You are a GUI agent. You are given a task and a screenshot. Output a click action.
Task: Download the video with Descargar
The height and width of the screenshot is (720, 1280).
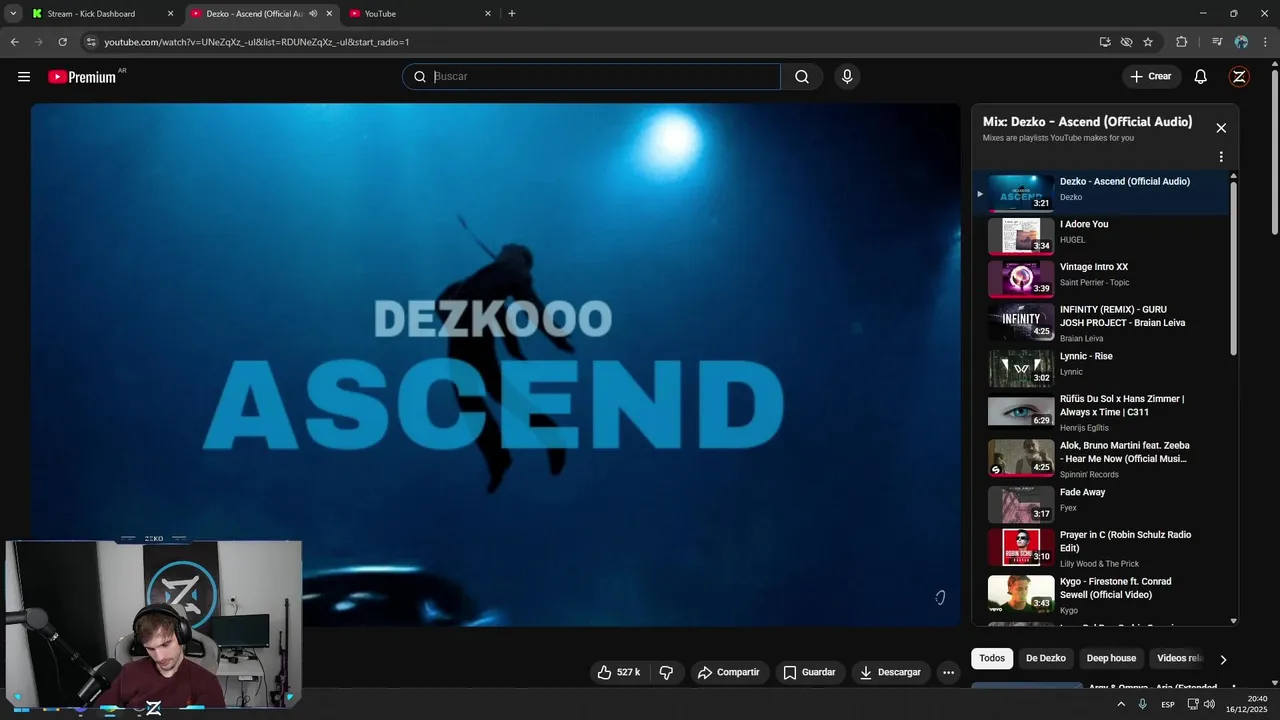[890, 673]
